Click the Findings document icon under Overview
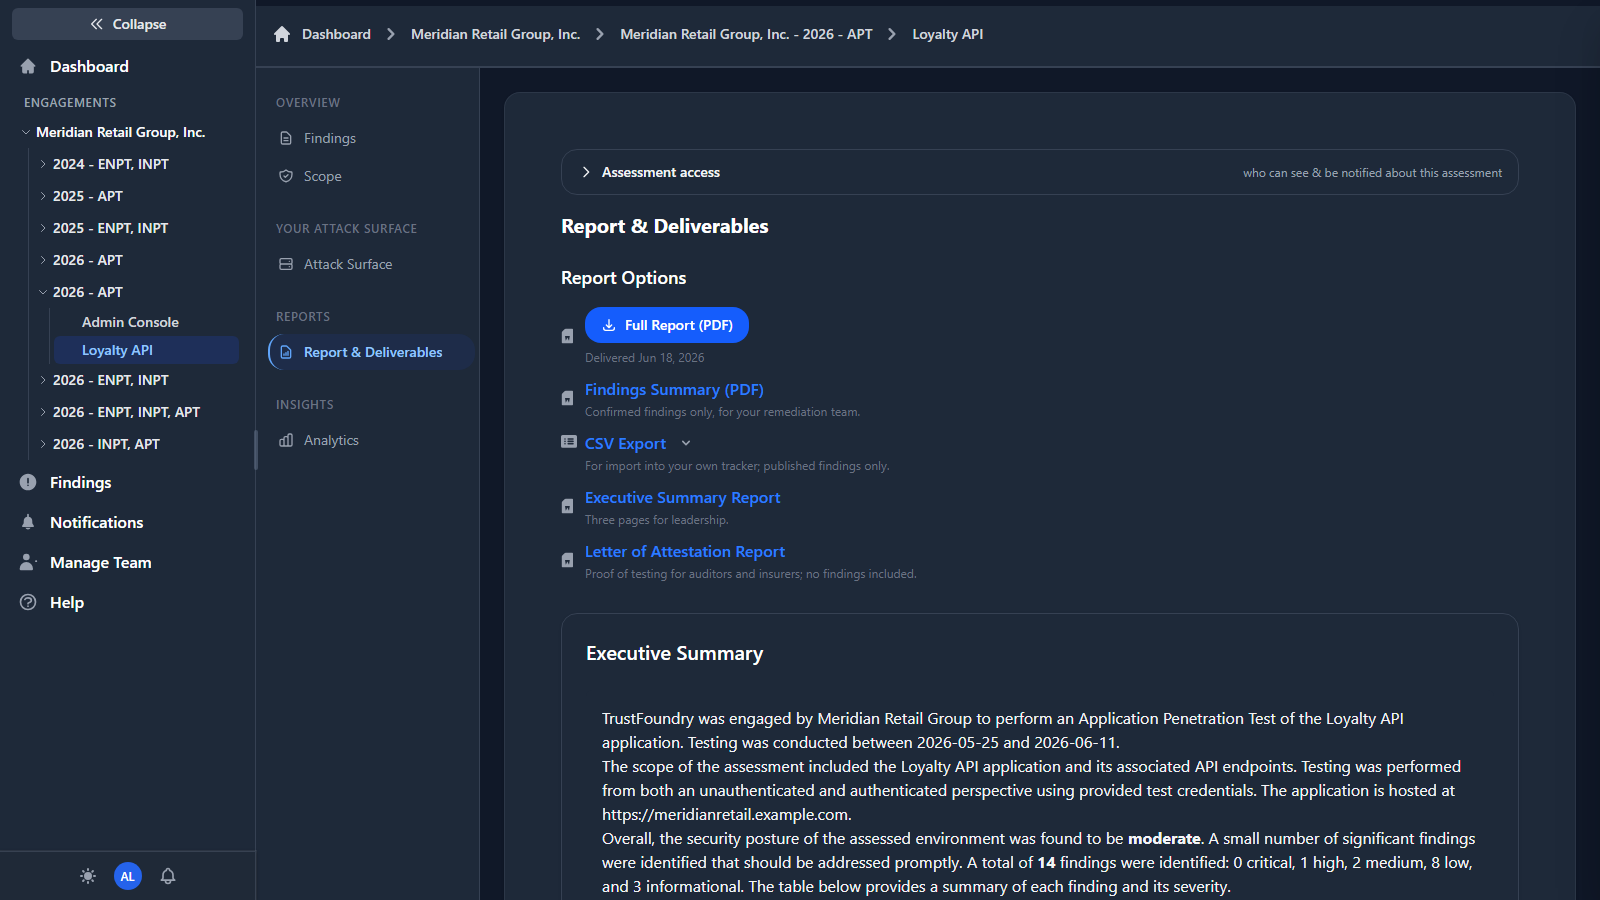This screenshot has height=900, width=1600. pyautogui.click(x=286, y=138)
